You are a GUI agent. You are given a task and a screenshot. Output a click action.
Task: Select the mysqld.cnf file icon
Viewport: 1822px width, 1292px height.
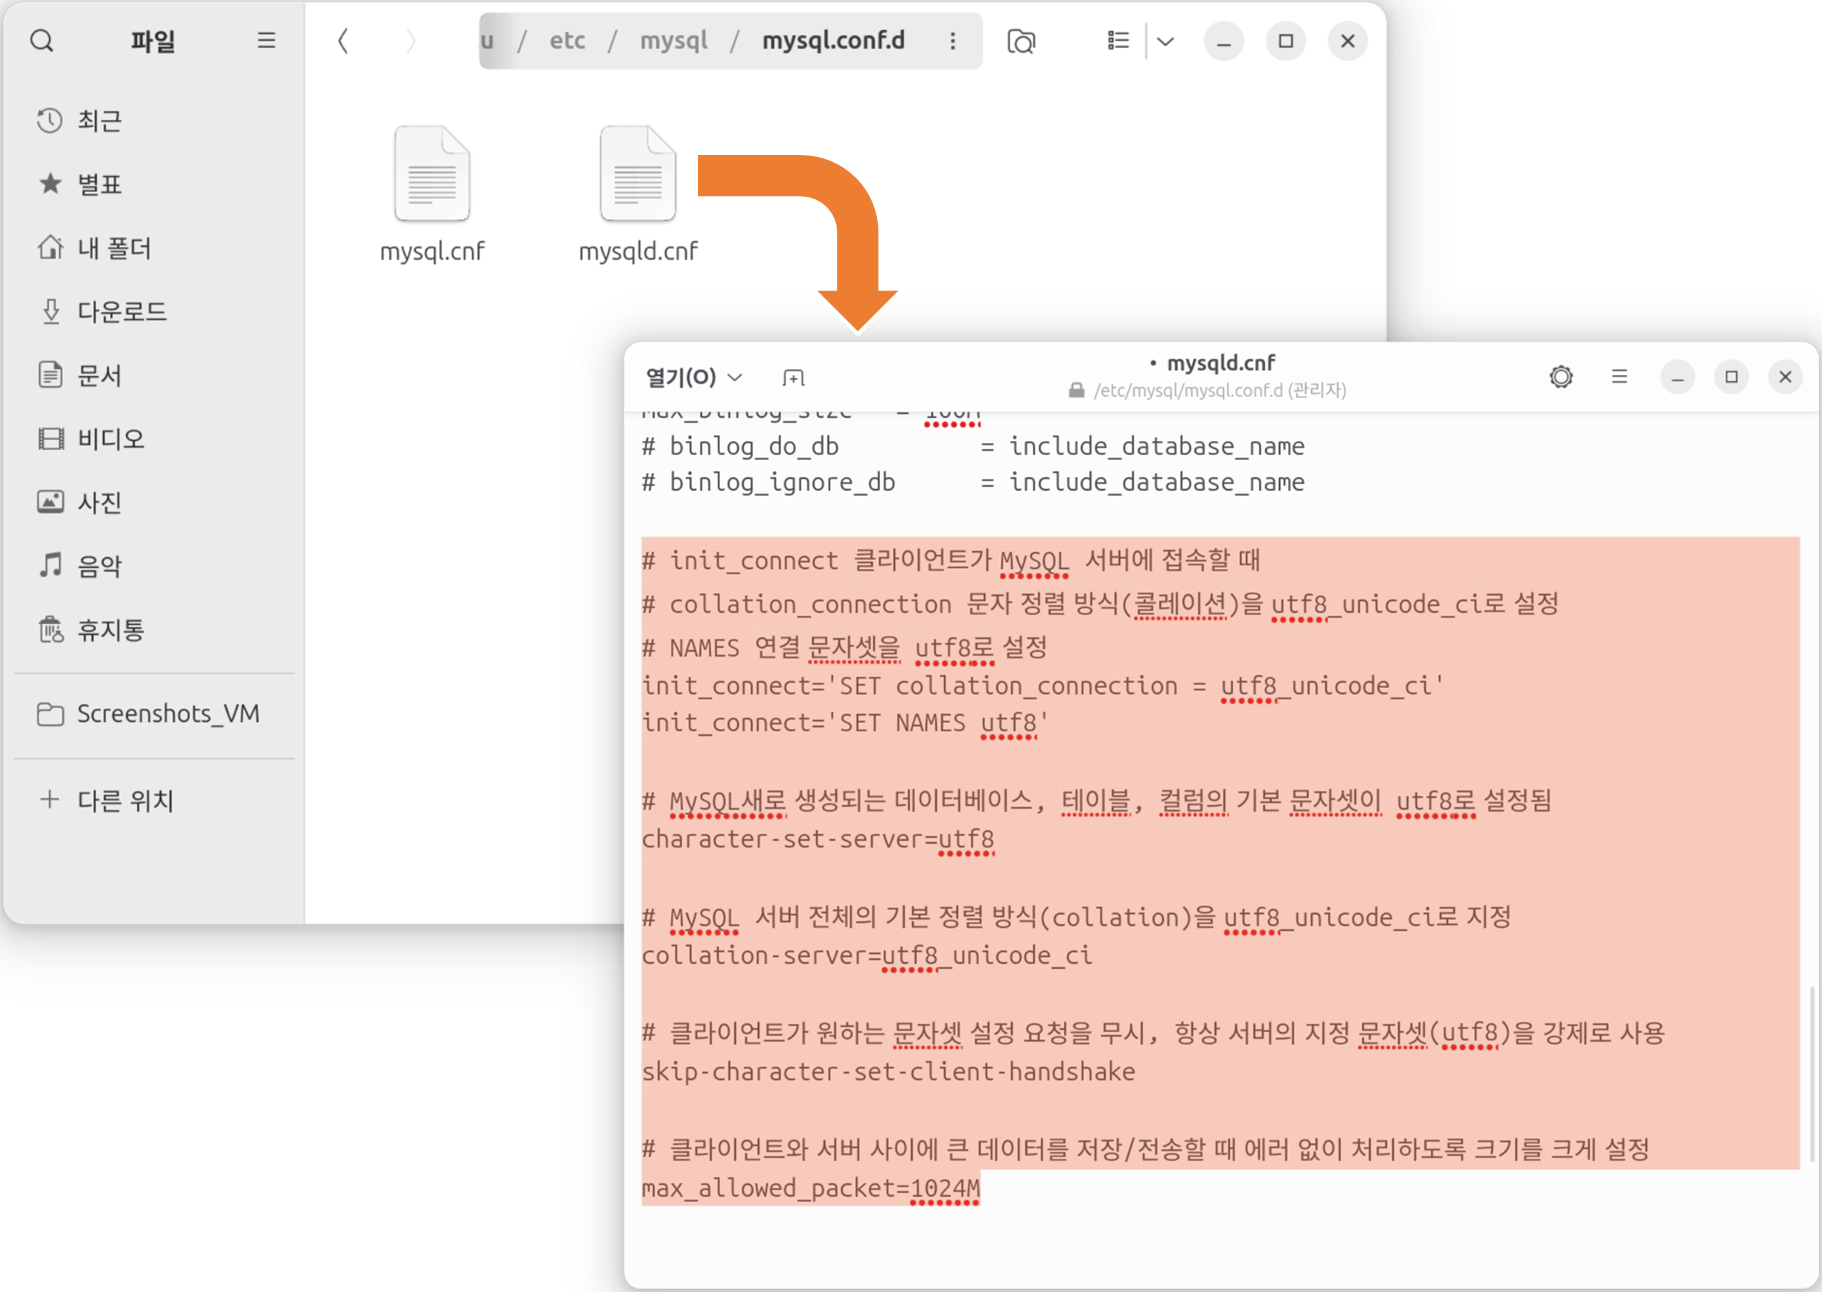638,174
